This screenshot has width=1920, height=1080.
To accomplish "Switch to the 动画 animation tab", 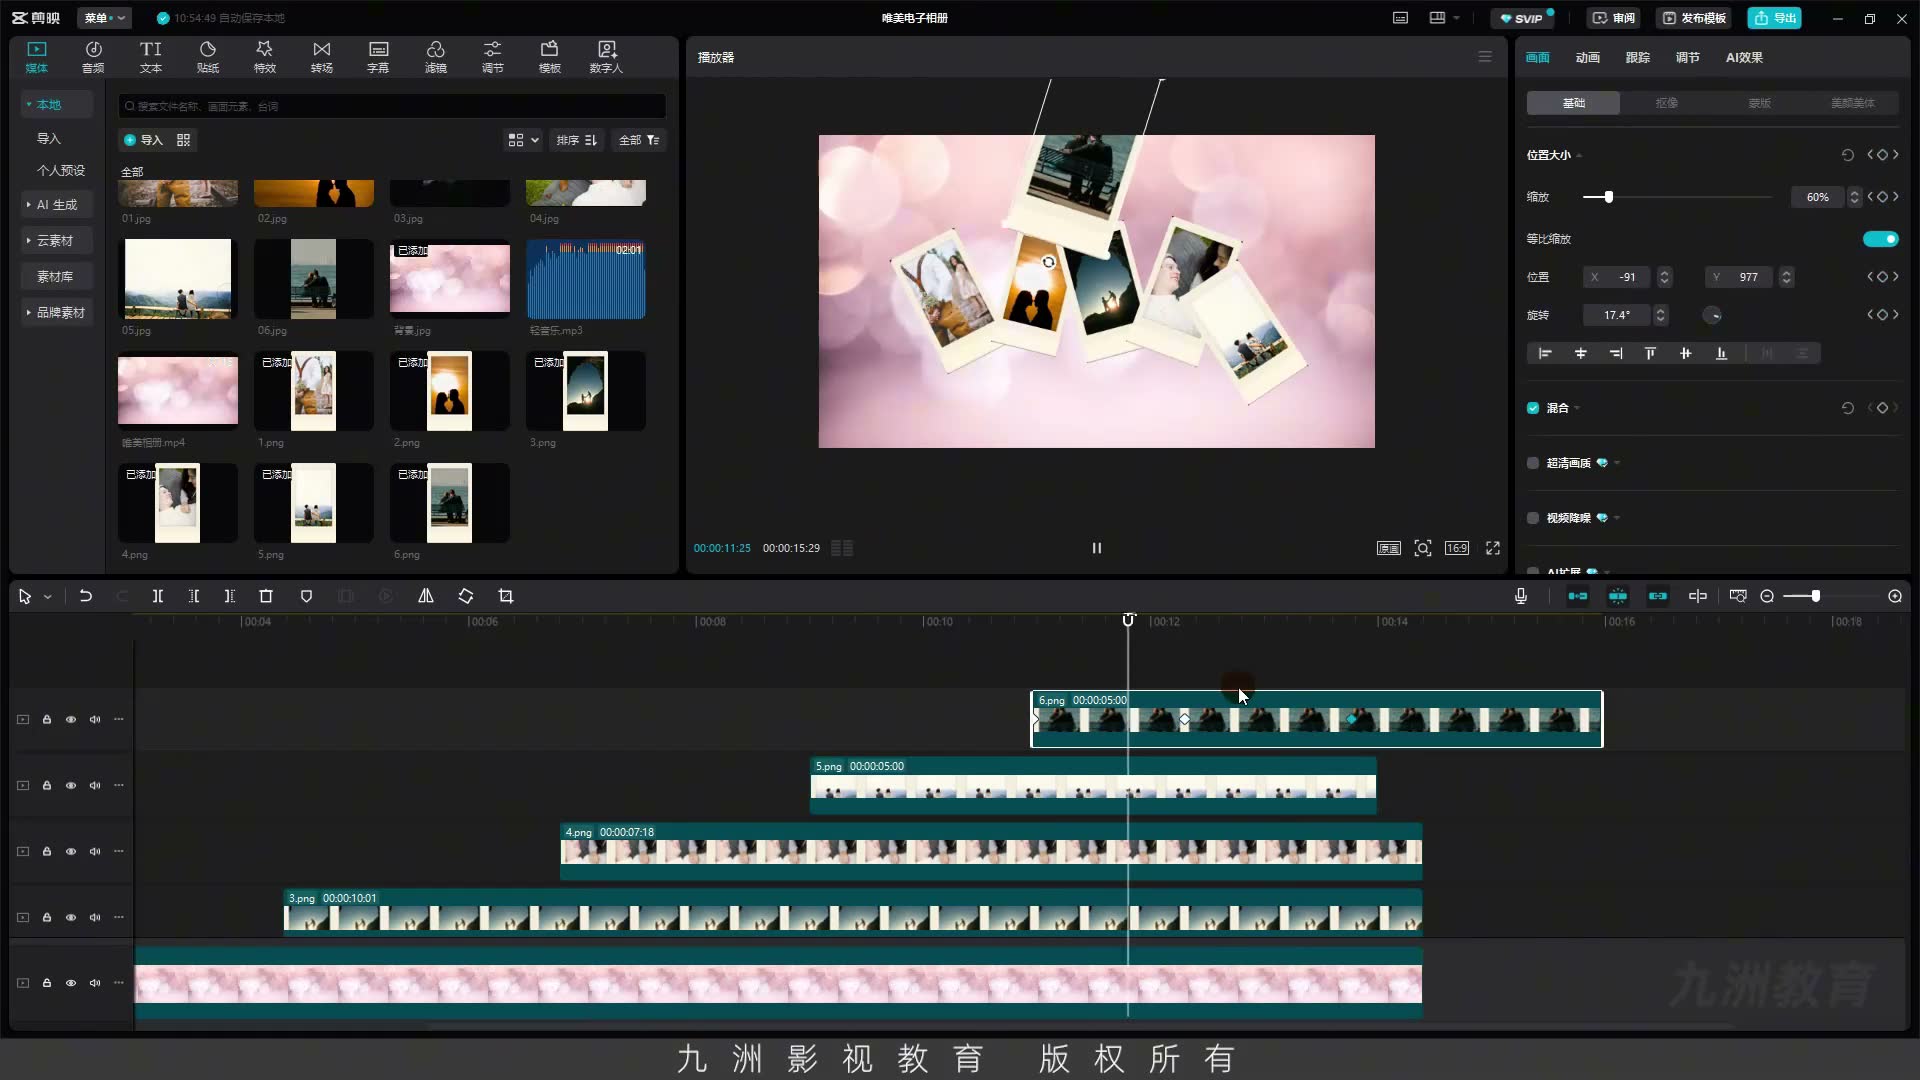I will pyautogui.click(x=1587, y=57).
